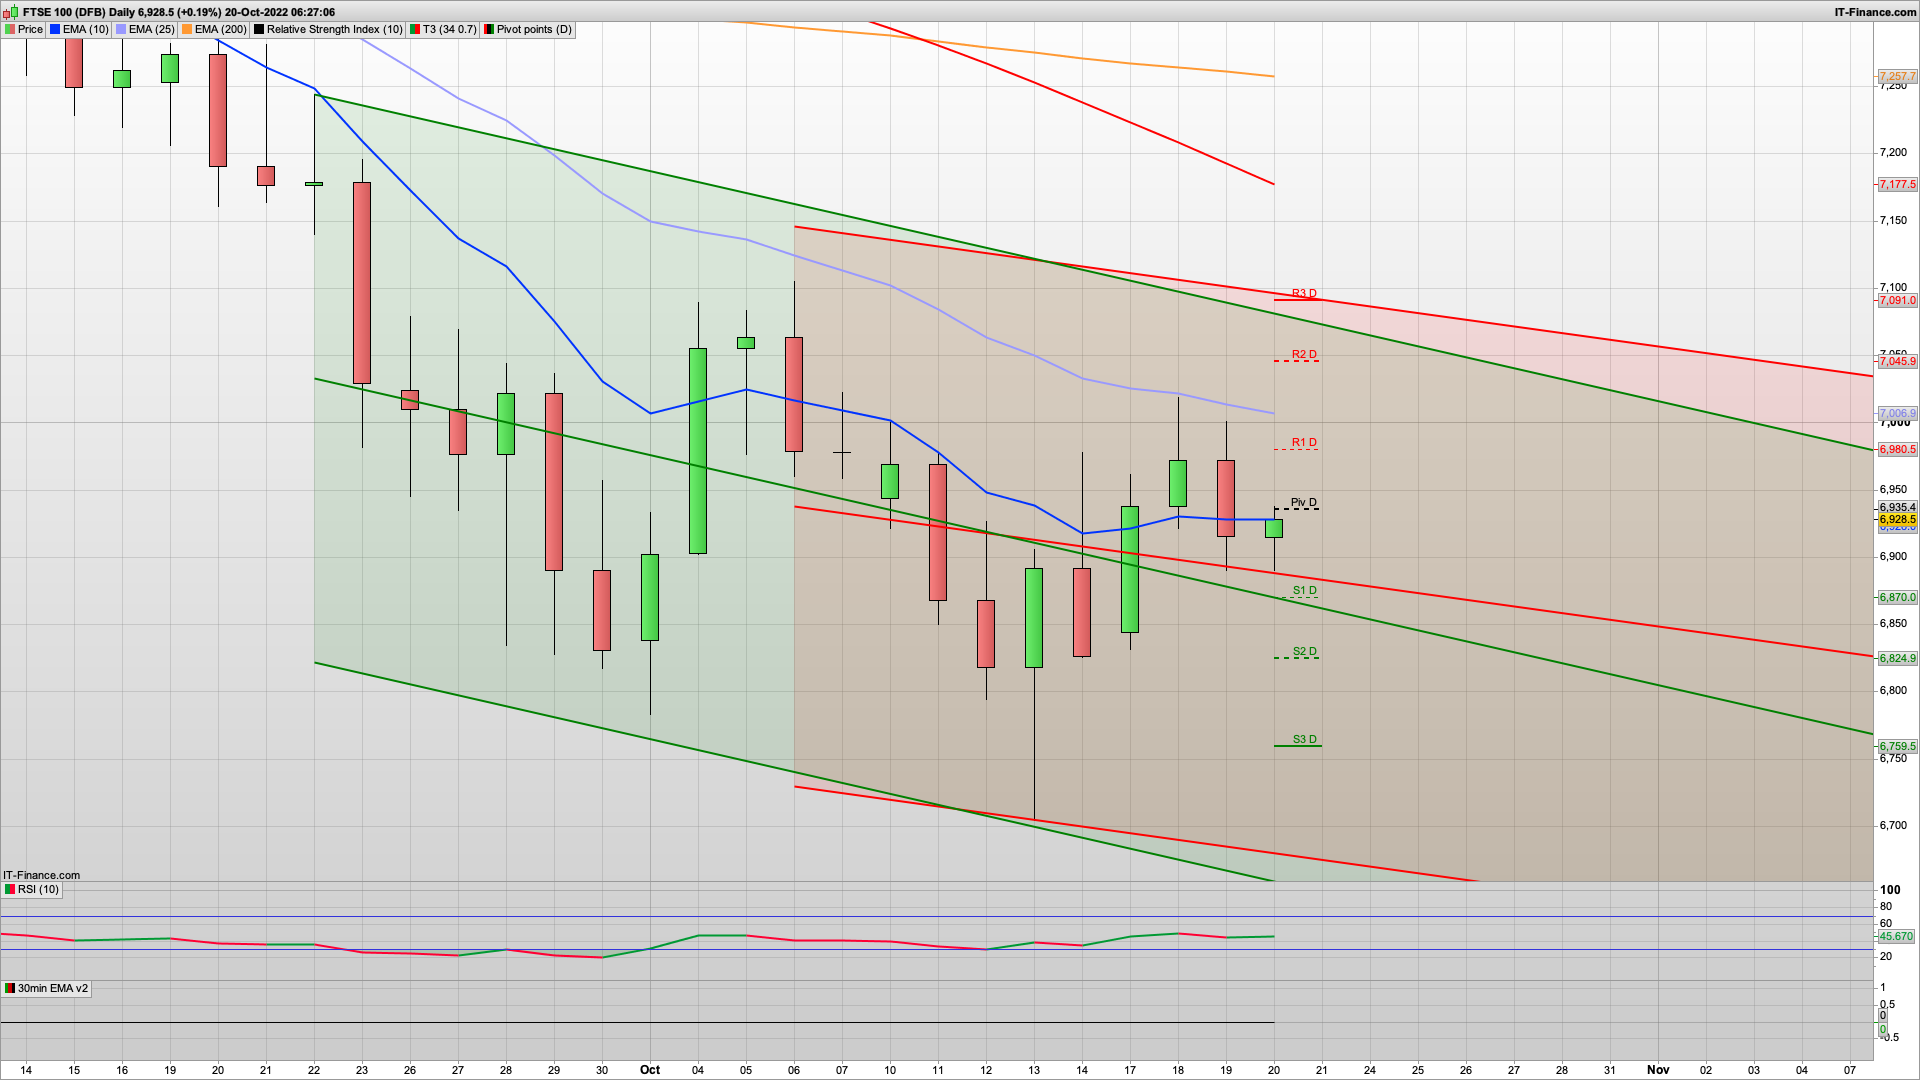
Task: Click the 6,800 price axis label
Action: tap(1893, 691)
